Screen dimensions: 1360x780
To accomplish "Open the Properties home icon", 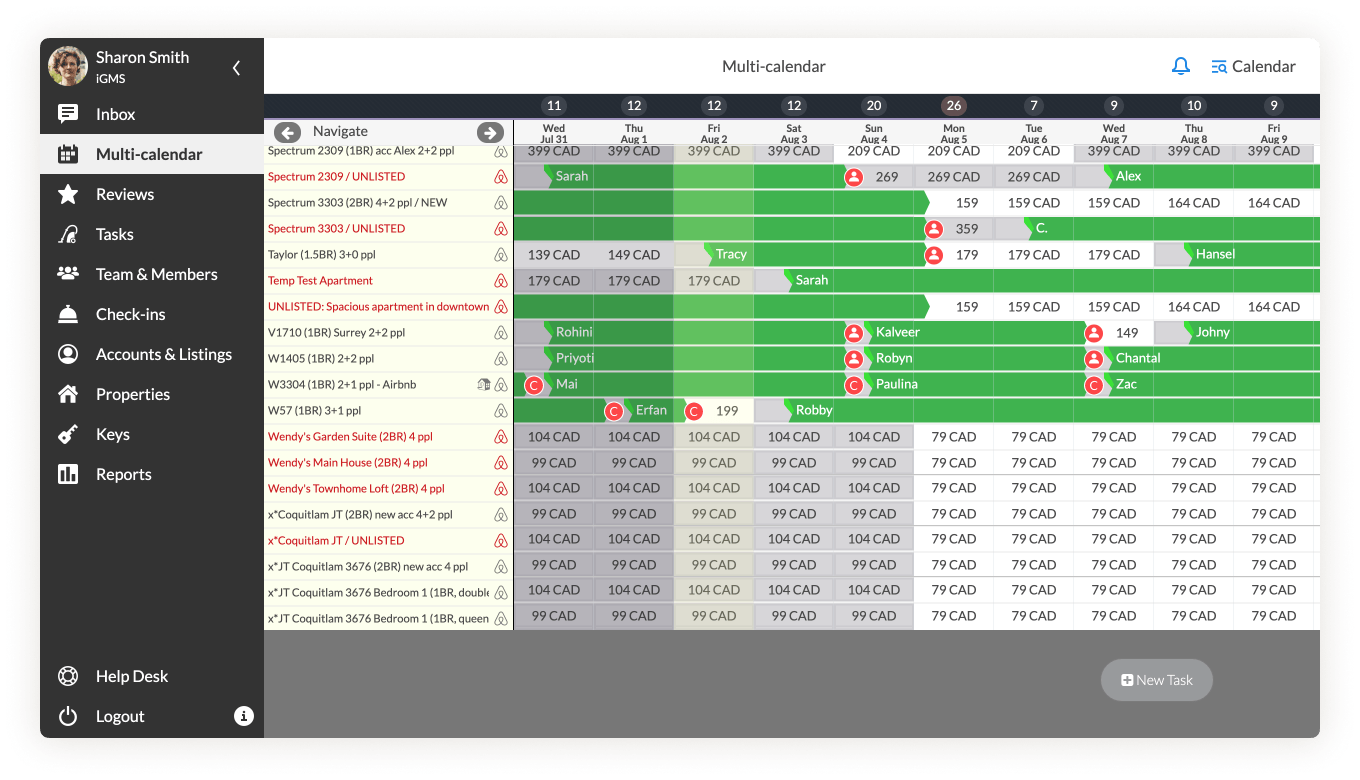I will coord(68,394).
